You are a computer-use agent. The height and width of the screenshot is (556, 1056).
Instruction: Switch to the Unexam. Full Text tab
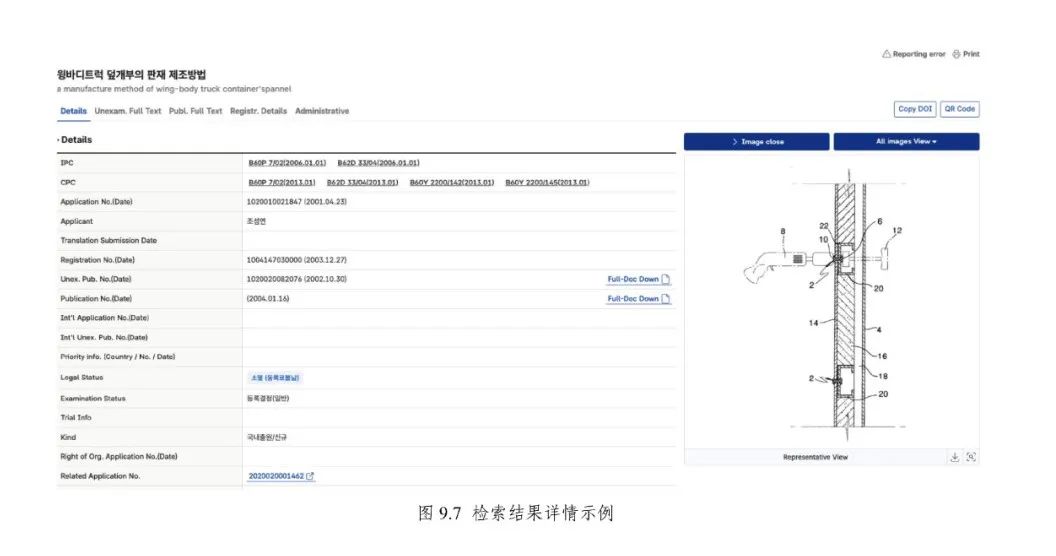pos(128,111)
